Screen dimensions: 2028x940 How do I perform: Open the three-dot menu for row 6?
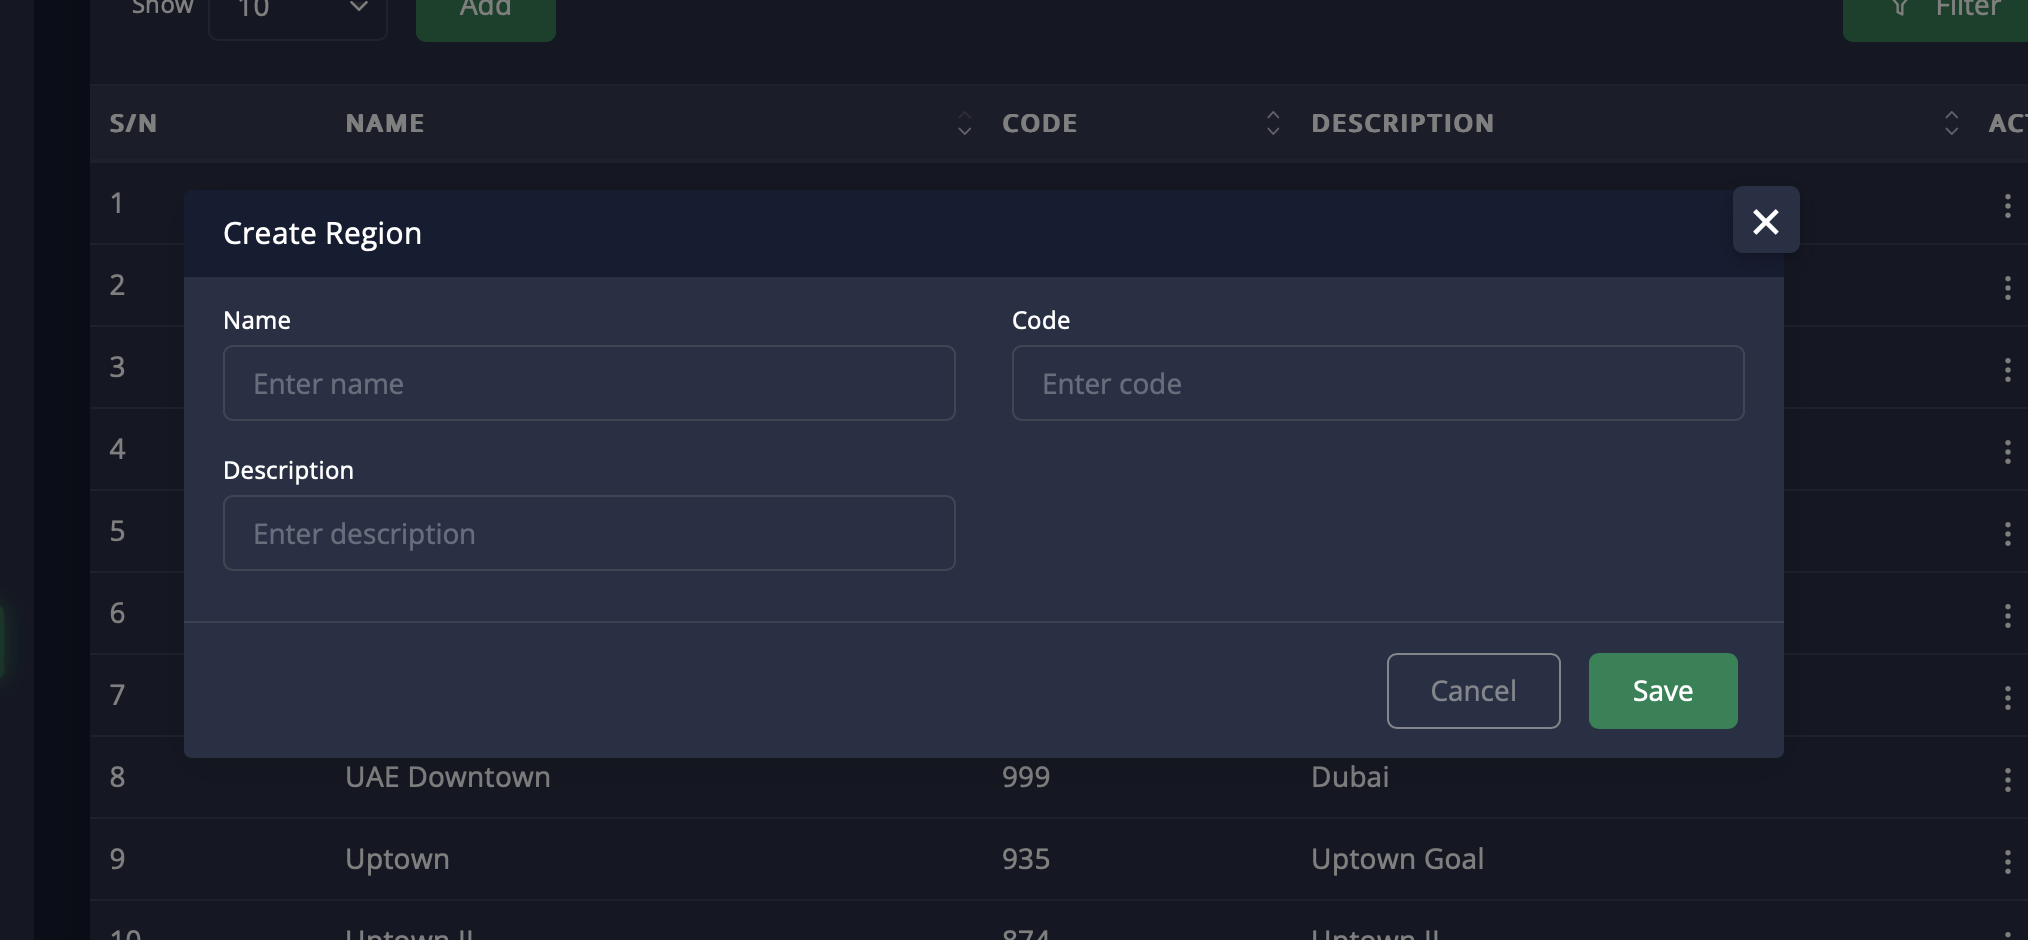tap(2007, 616)
